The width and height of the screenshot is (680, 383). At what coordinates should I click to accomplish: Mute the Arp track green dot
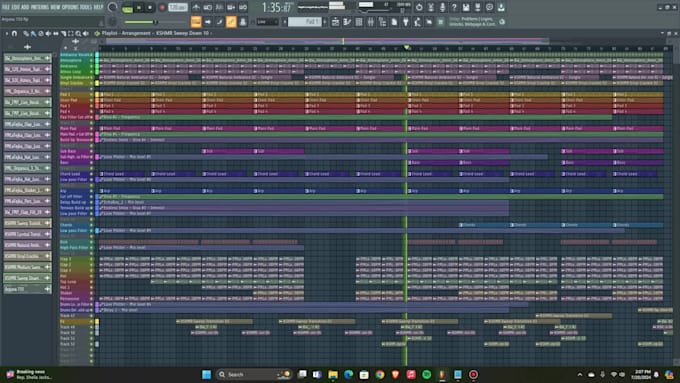pos(91,191)
